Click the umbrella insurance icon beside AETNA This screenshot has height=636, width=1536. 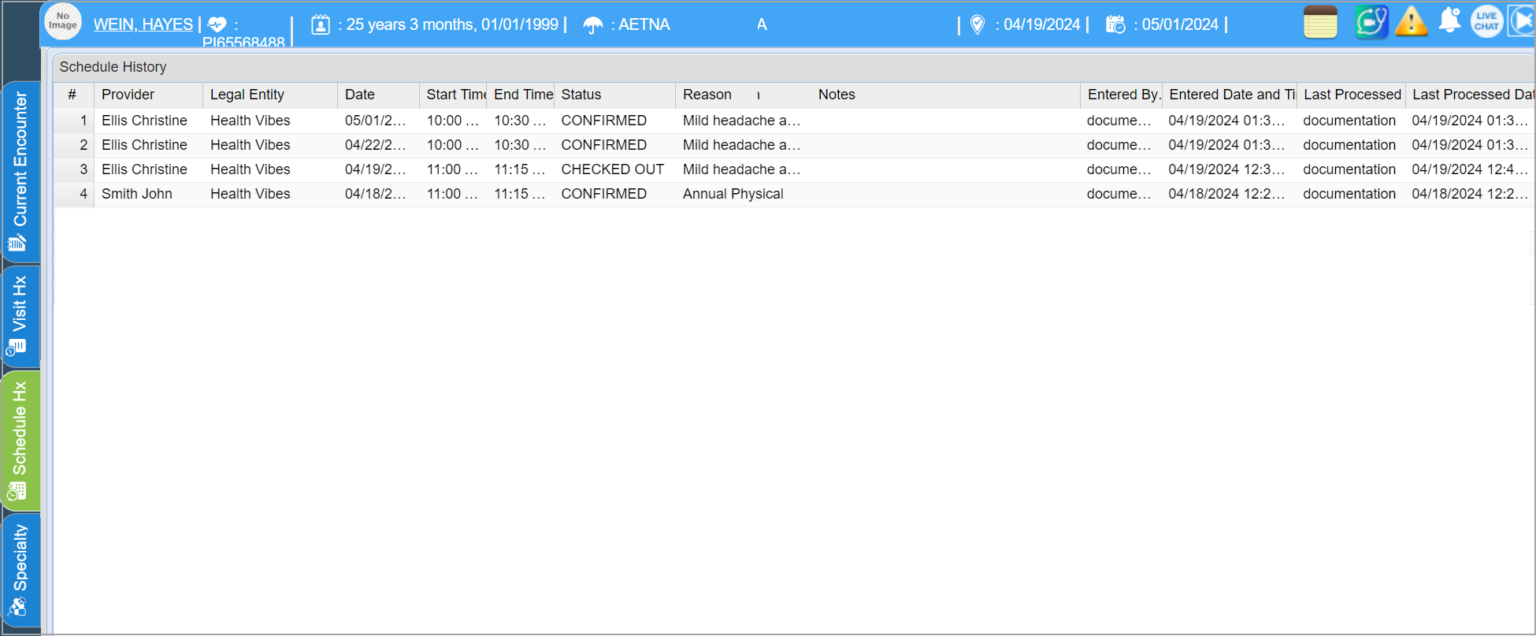click(594, 24)
